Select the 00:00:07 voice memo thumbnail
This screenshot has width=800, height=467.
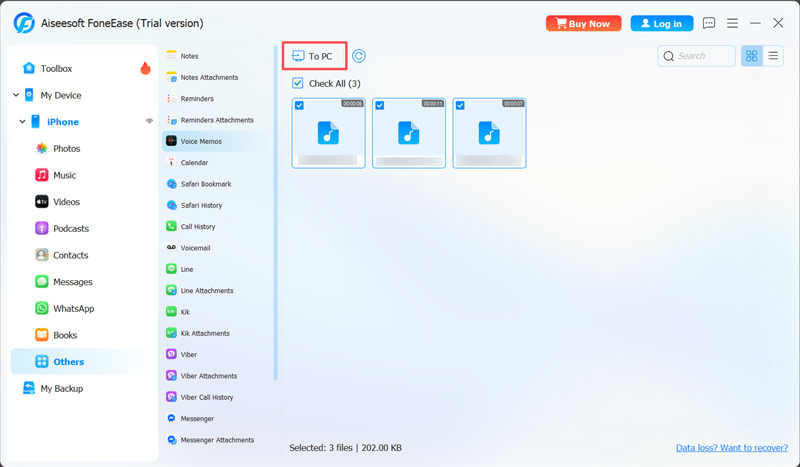(x=489, y=133)
